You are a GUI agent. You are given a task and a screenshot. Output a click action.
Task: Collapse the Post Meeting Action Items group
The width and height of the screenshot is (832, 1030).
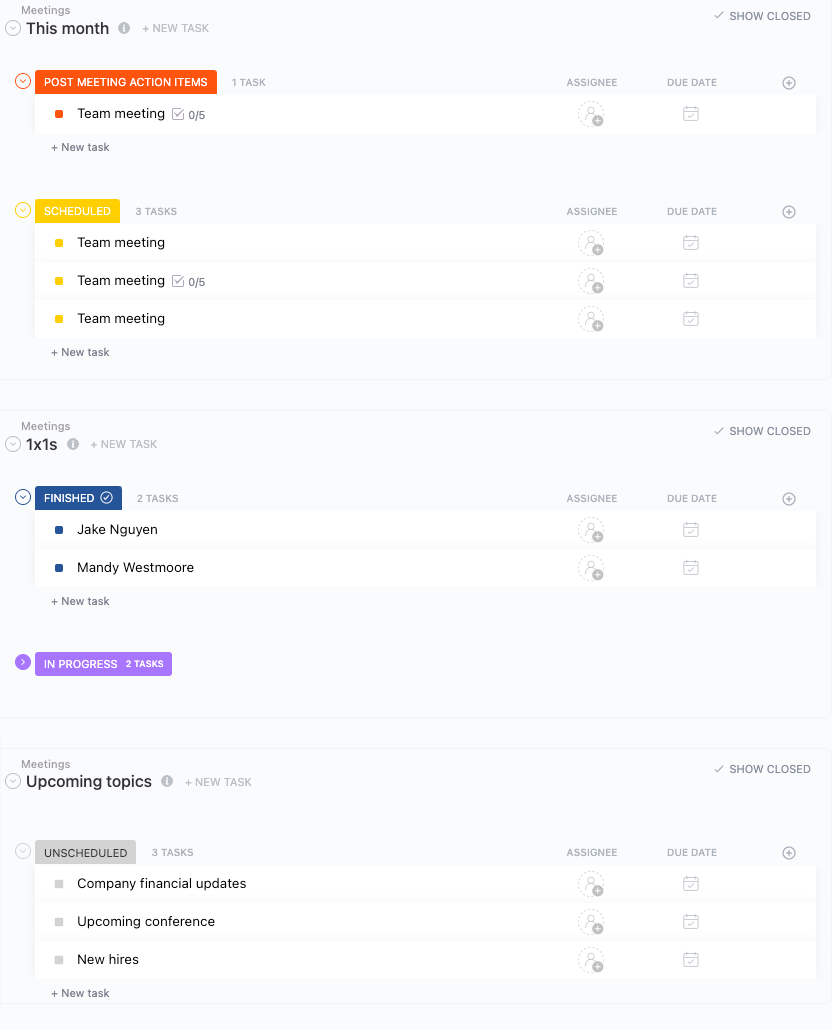coord(23,81)
